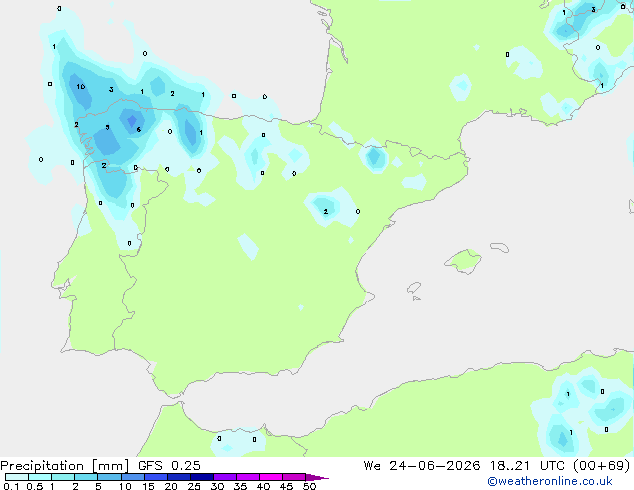Pick the purple legend swatch between 30 and 35

[225, 477]
